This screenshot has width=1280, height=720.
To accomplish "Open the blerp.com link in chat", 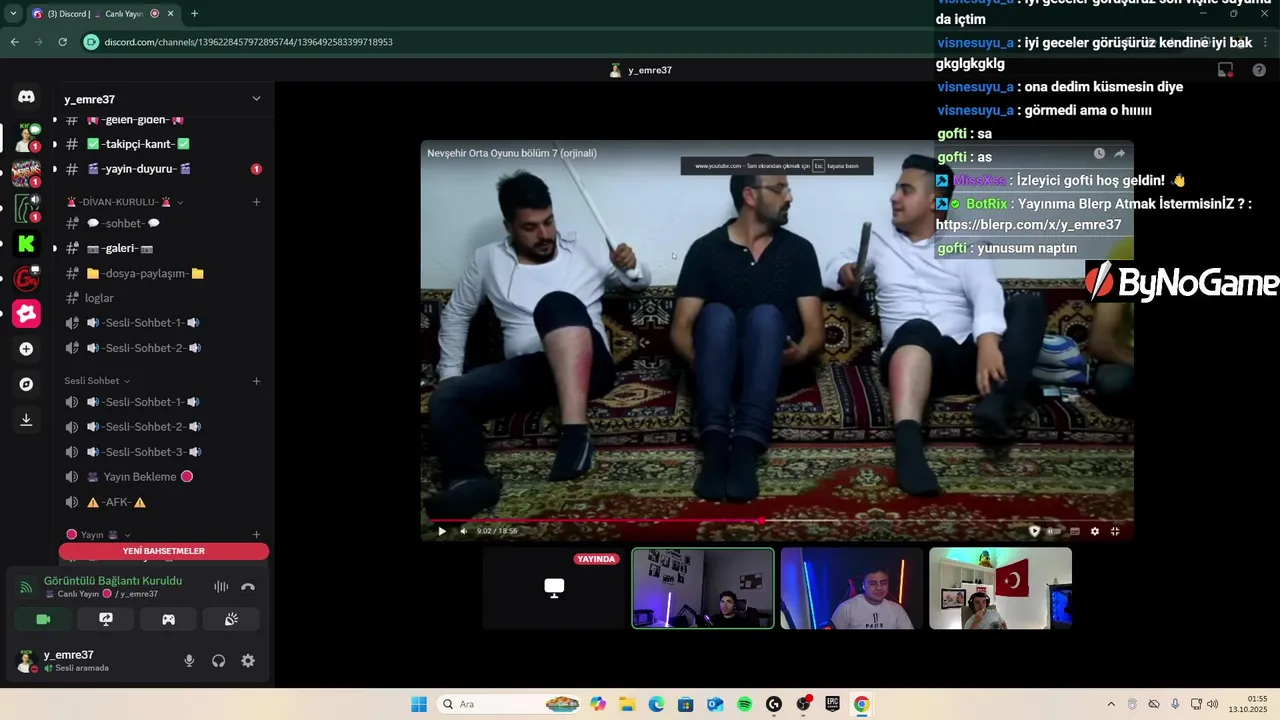I will tap(1028, 225).
